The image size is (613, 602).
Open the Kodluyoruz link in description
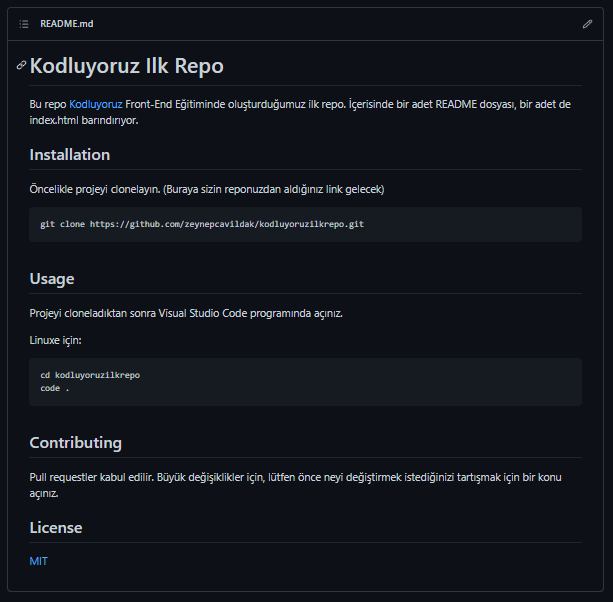96,104
